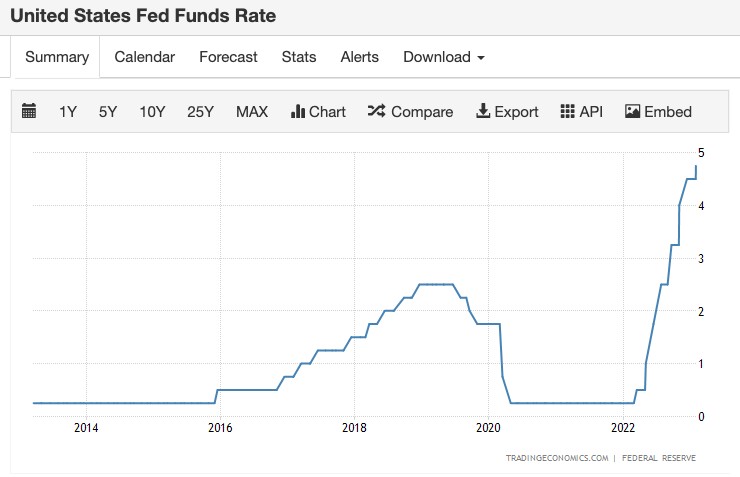The width and height of the screenshot is (740, 477).
Task: Open the Calendar tab
Action: click(x=144, y=57)
